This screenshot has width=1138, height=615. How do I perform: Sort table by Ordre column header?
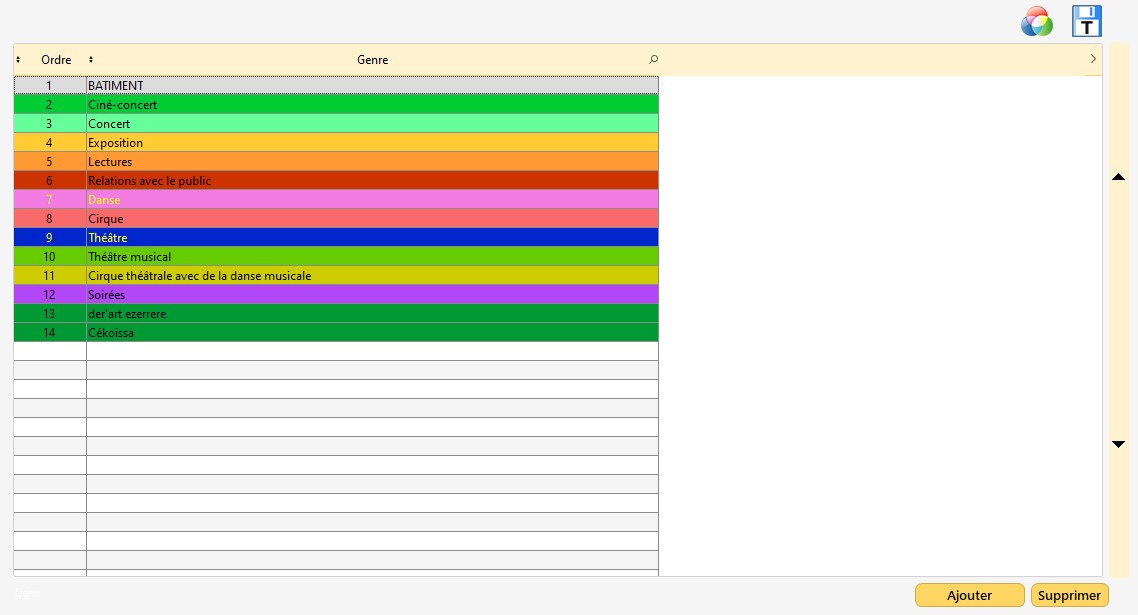tap(56, 60)
